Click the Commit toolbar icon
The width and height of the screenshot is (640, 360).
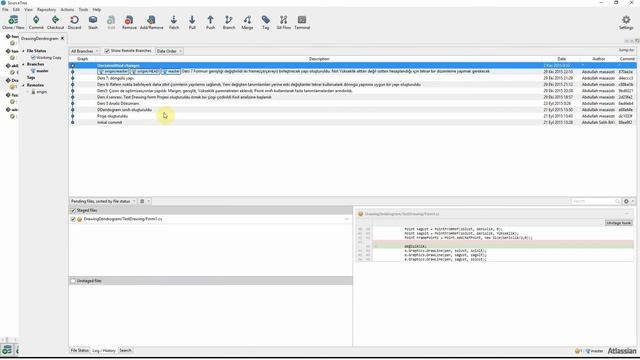pyautogui.click(x=36, y=22)
